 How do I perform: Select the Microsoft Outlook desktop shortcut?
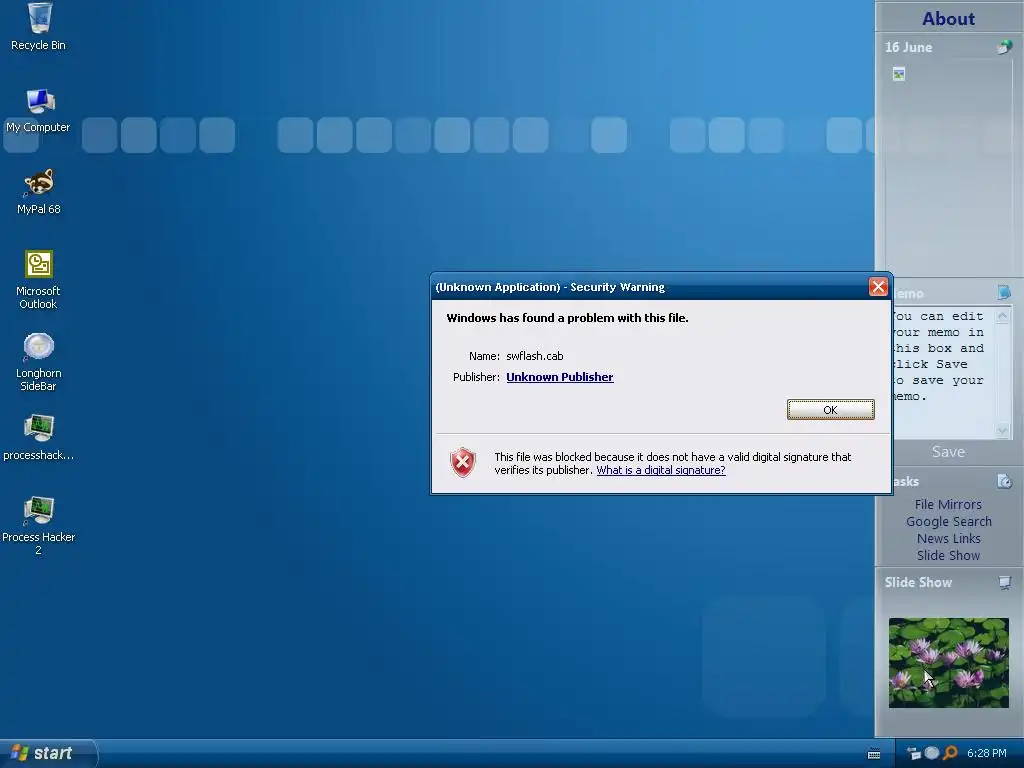[39, 280]
